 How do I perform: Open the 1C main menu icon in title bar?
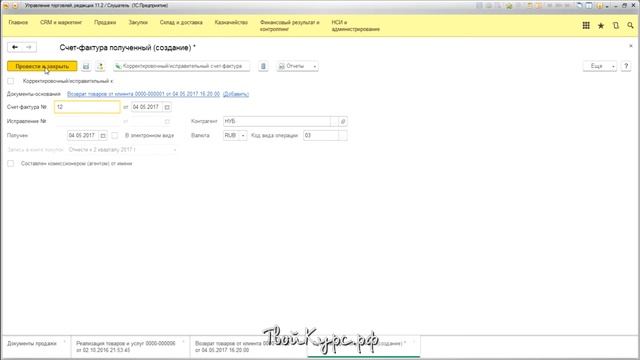6,6
